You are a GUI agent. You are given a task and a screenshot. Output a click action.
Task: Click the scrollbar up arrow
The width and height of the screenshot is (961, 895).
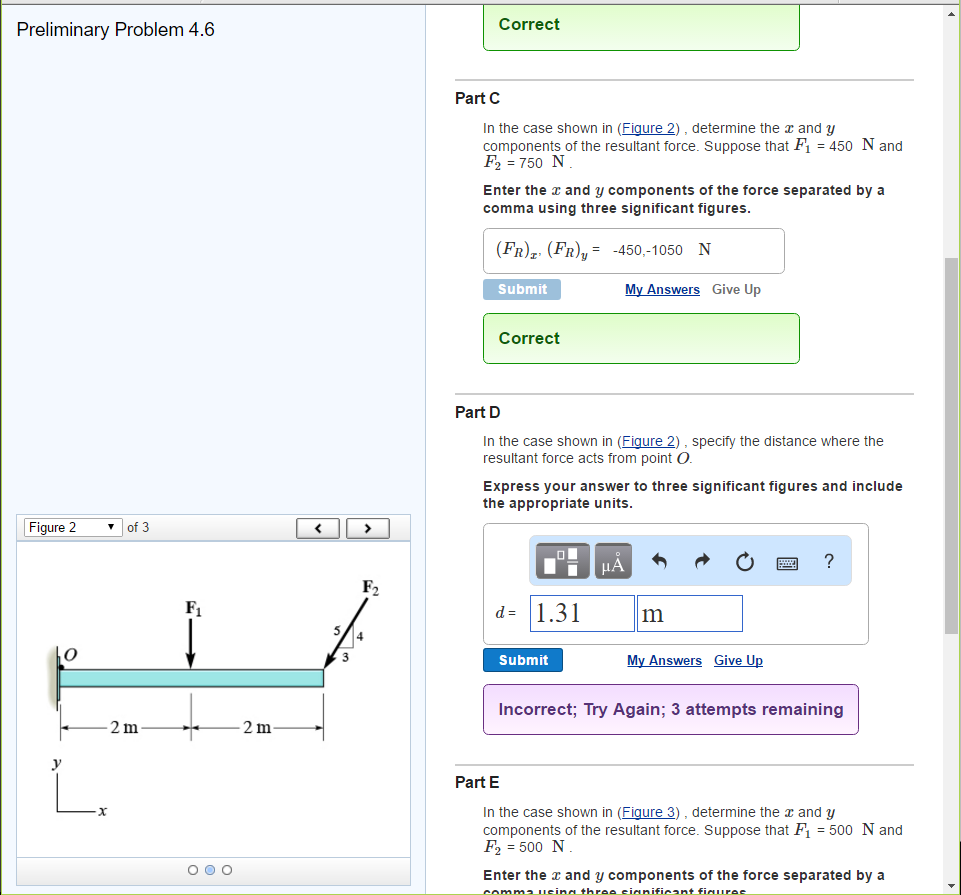(951, 13)
